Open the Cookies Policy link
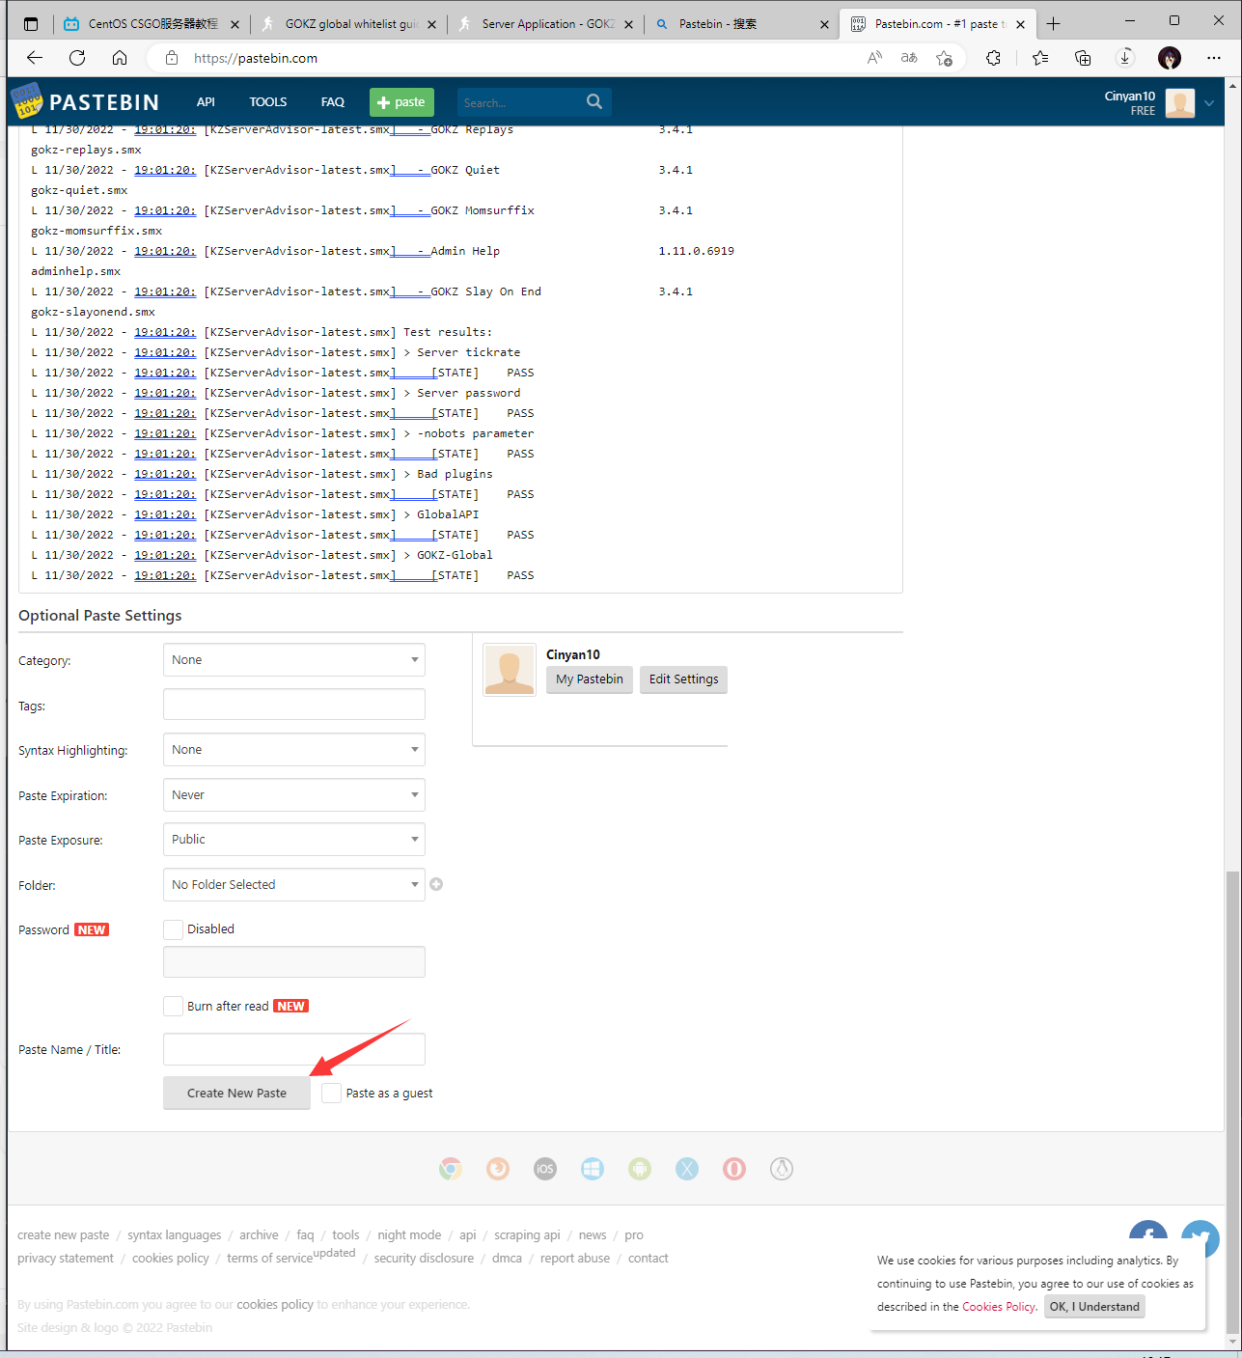 coord(998,1307)
